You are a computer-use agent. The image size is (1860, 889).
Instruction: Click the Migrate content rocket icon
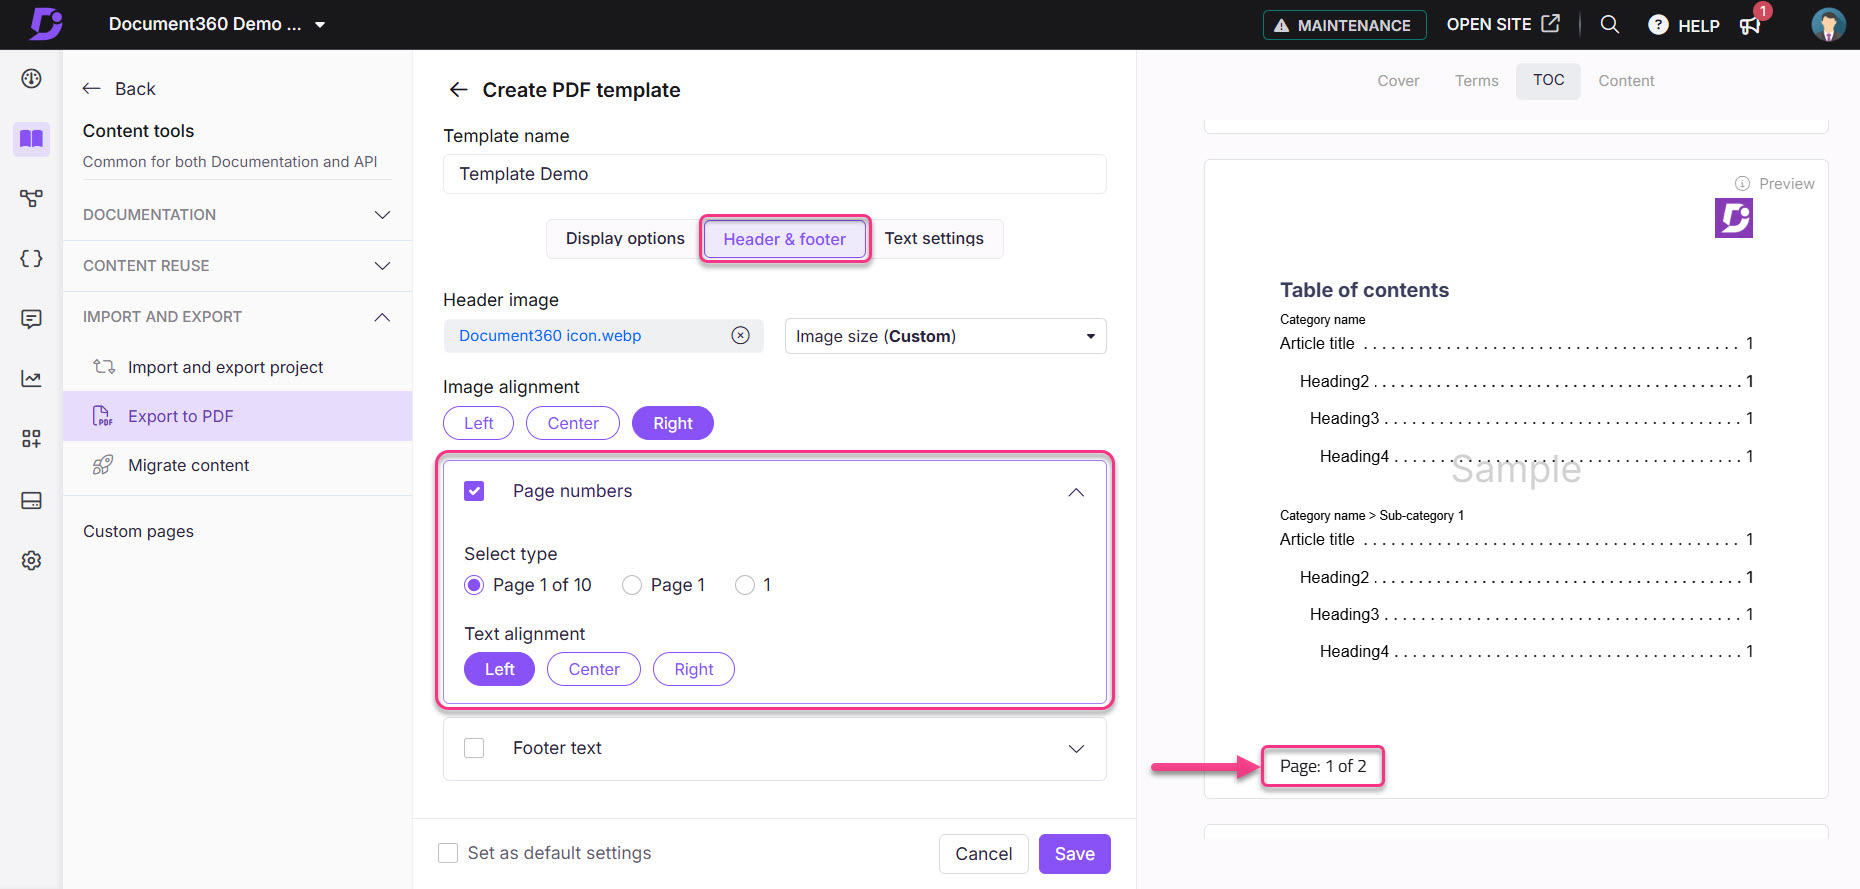[102, 465]
